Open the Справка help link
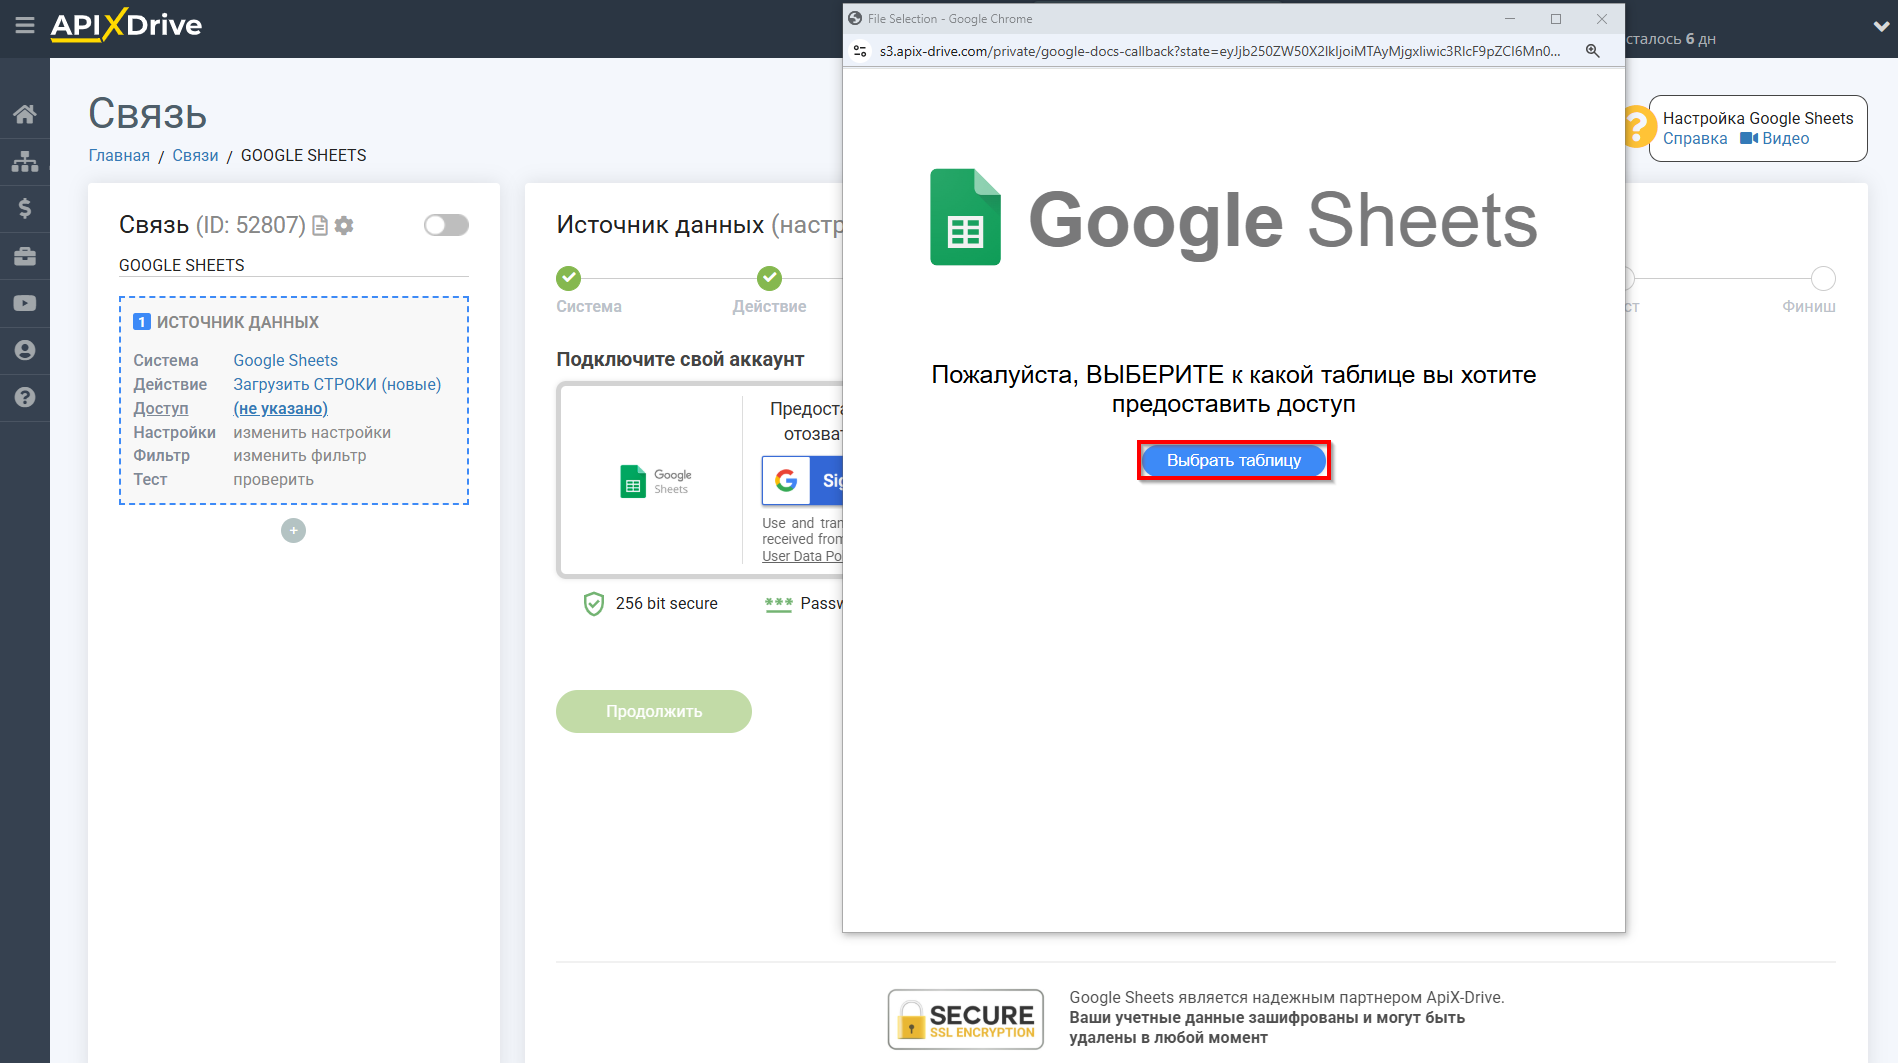 pyautogui.click(x=1694, y=138)
